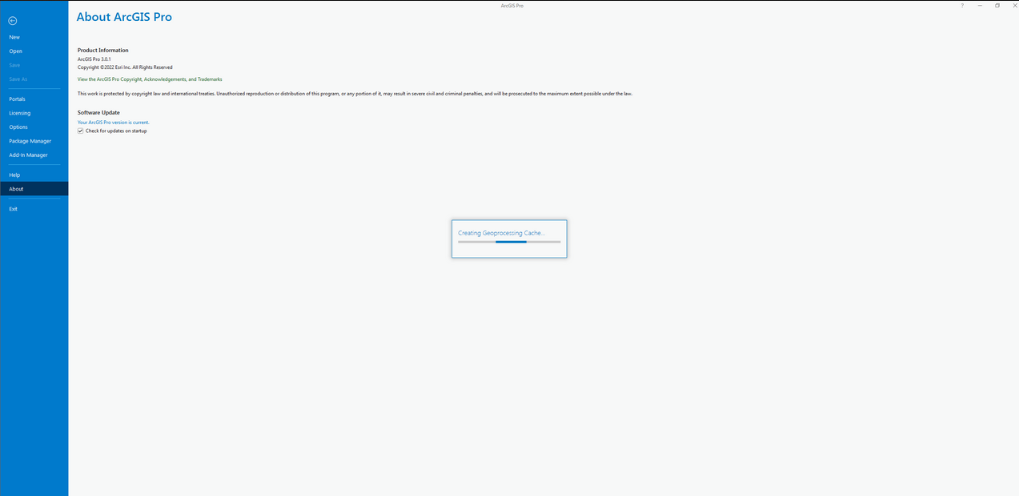
Task: Click the greyed-out Save As entry
Action: point(18,79)
